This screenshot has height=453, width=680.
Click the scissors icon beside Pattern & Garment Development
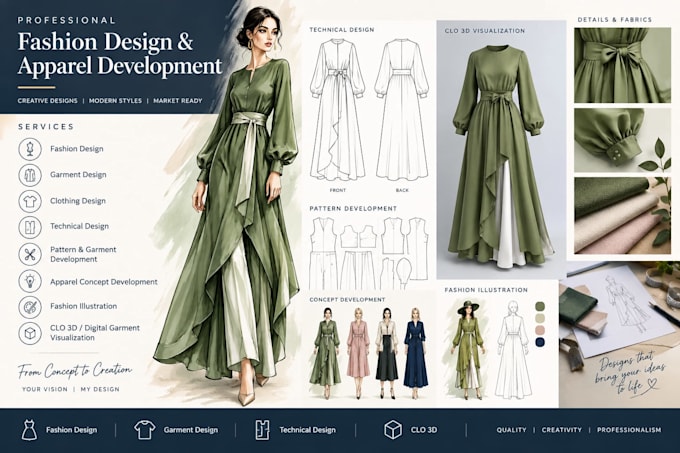coord(30,254)
